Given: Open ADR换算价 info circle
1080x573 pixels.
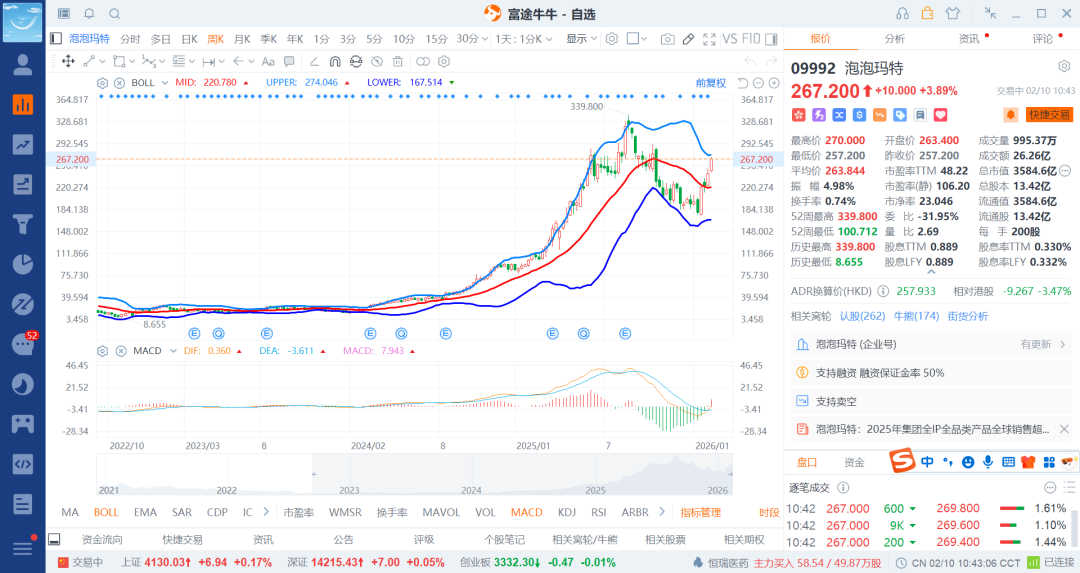Looking at the screenshot, I should pyautogui.click(x=883, y=291).
